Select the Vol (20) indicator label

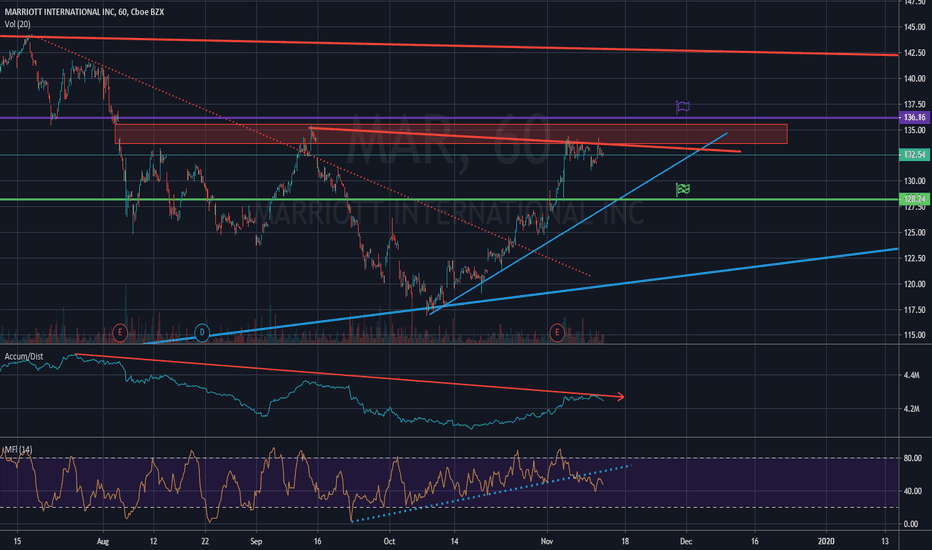(x=17, y=24)
